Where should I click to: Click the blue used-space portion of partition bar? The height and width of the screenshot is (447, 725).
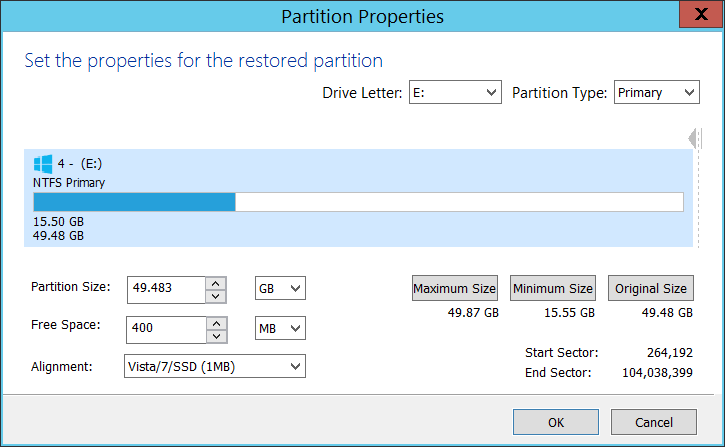(134, 202)
